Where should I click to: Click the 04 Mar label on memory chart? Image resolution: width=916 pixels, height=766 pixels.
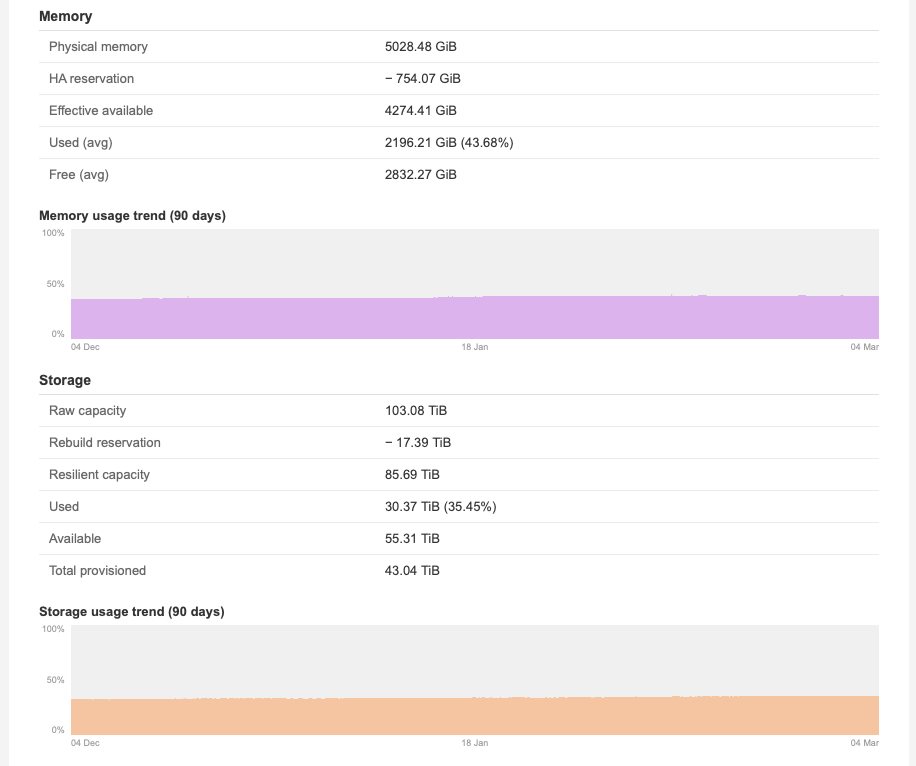click(864, 347)
